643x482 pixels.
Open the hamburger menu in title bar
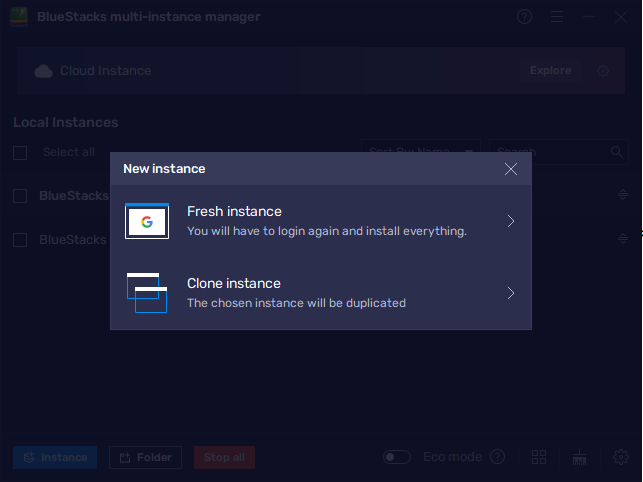pos(557,17)
